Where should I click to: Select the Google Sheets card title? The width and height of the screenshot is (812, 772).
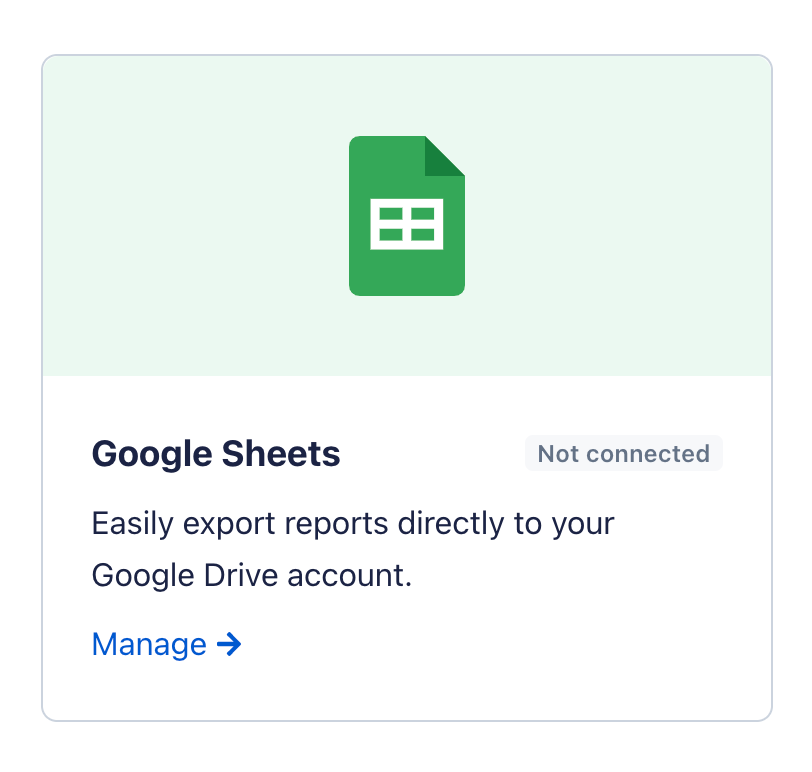[x=216, y=454]
